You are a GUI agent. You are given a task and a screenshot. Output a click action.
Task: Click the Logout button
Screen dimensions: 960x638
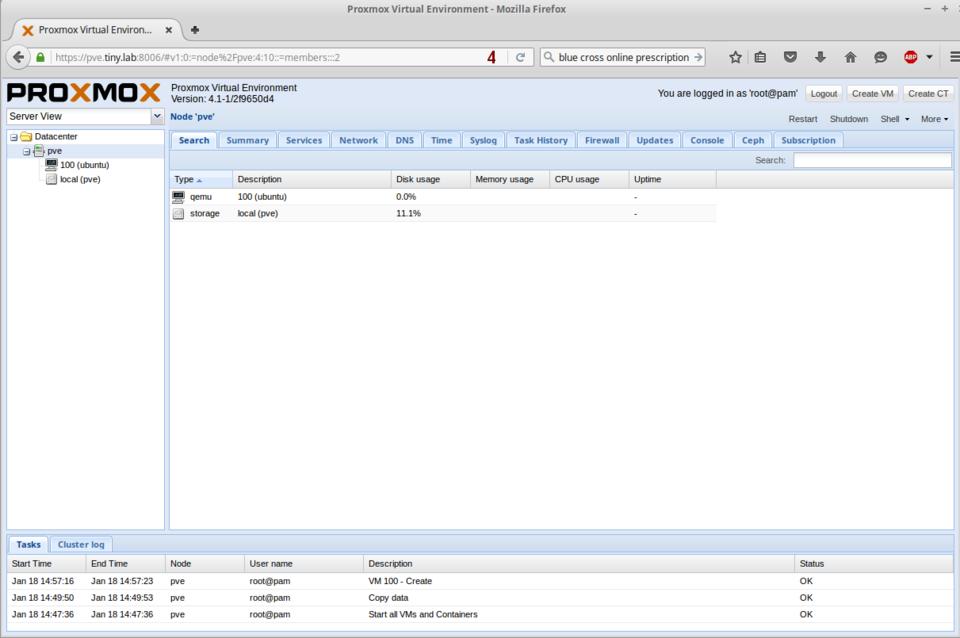pyautogui.click(x=823, y=93)
